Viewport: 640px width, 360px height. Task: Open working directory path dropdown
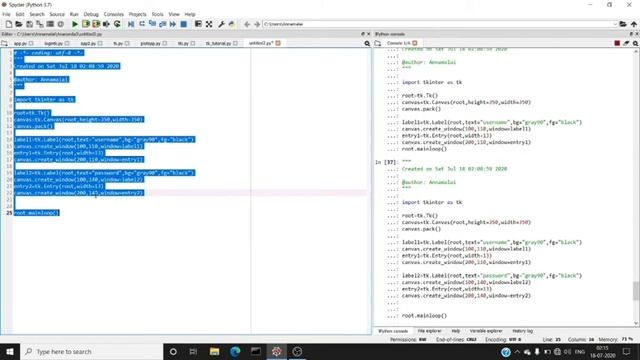615,24
